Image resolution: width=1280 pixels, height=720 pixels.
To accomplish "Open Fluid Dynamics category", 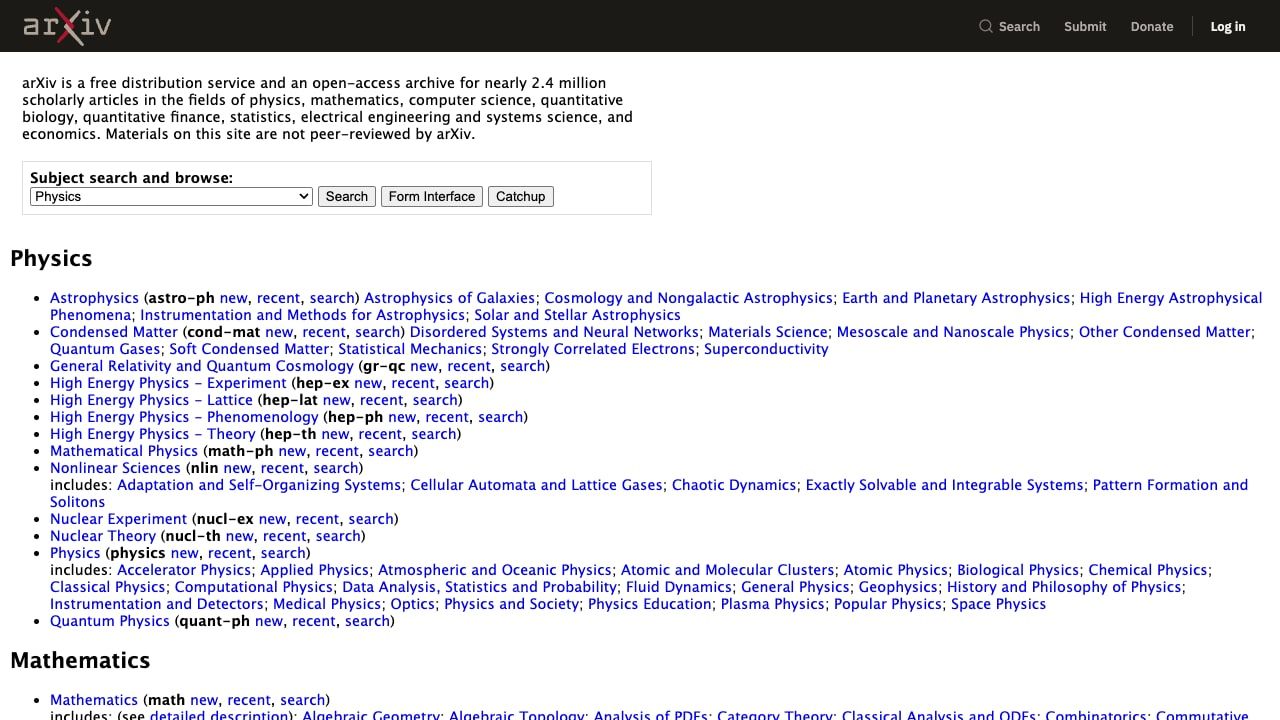I will coord(679,587).
